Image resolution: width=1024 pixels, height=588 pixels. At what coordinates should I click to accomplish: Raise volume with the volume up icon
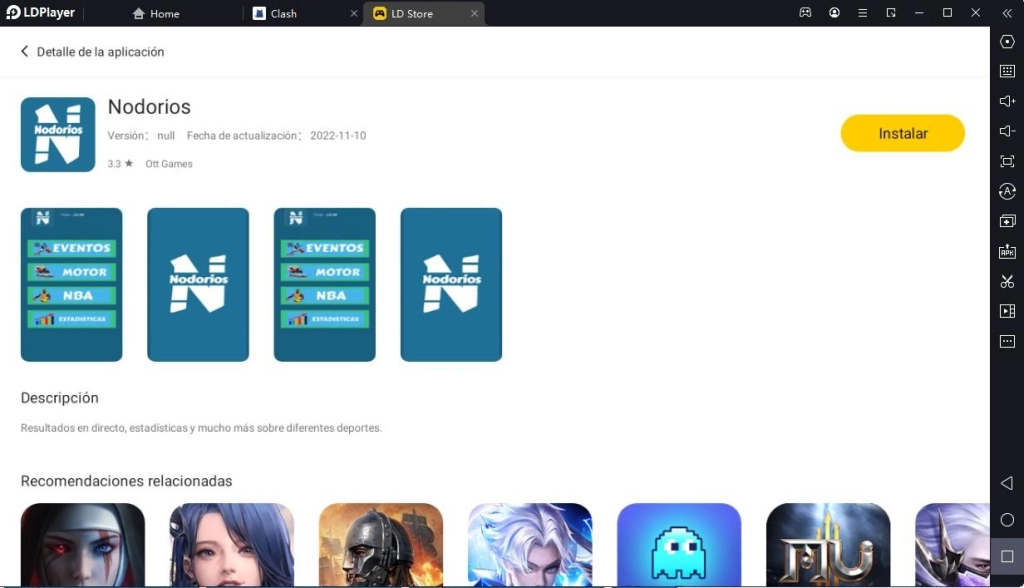(1007, 101)
